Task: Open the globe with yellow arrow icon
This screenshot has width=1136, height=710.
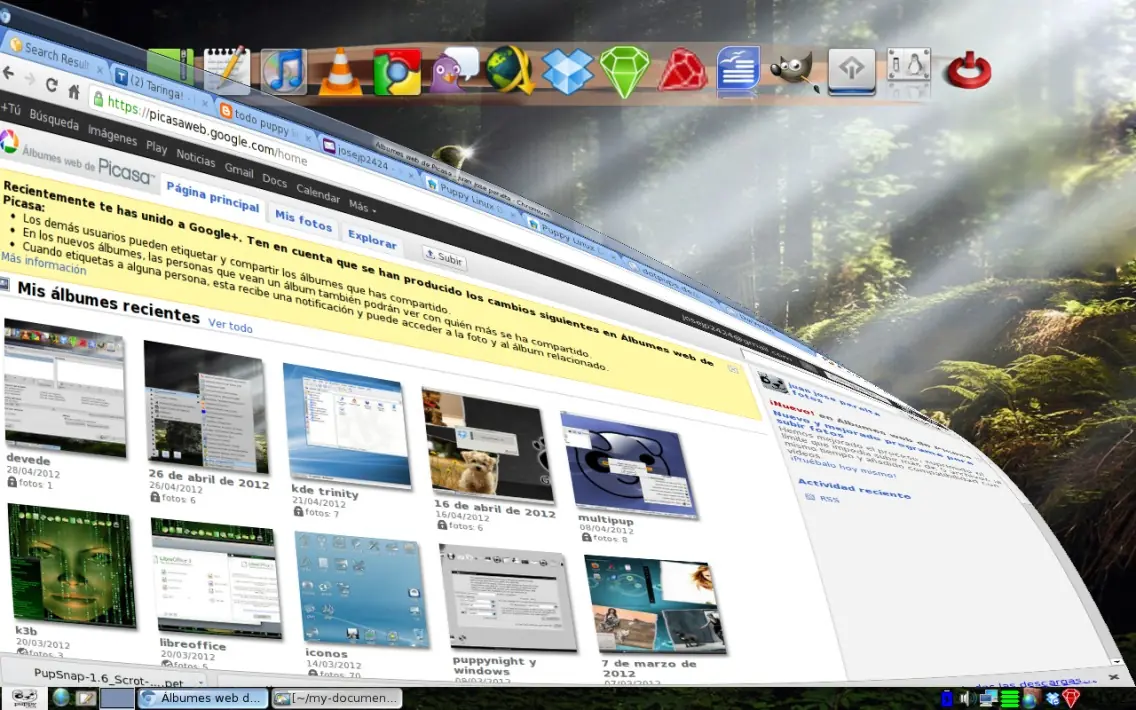Action: pyautogui.click(x=510, y=70)
